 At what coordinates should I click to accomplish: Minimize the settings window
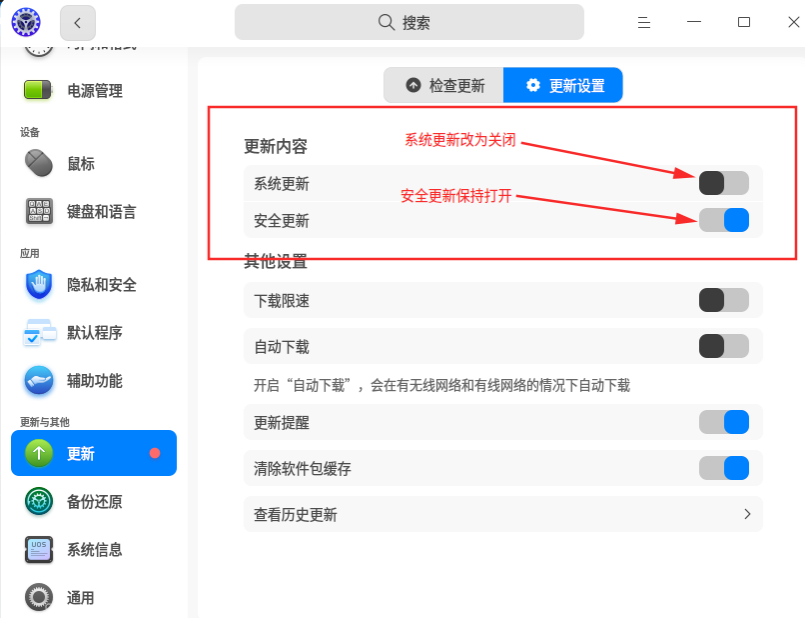click(694, 22)
